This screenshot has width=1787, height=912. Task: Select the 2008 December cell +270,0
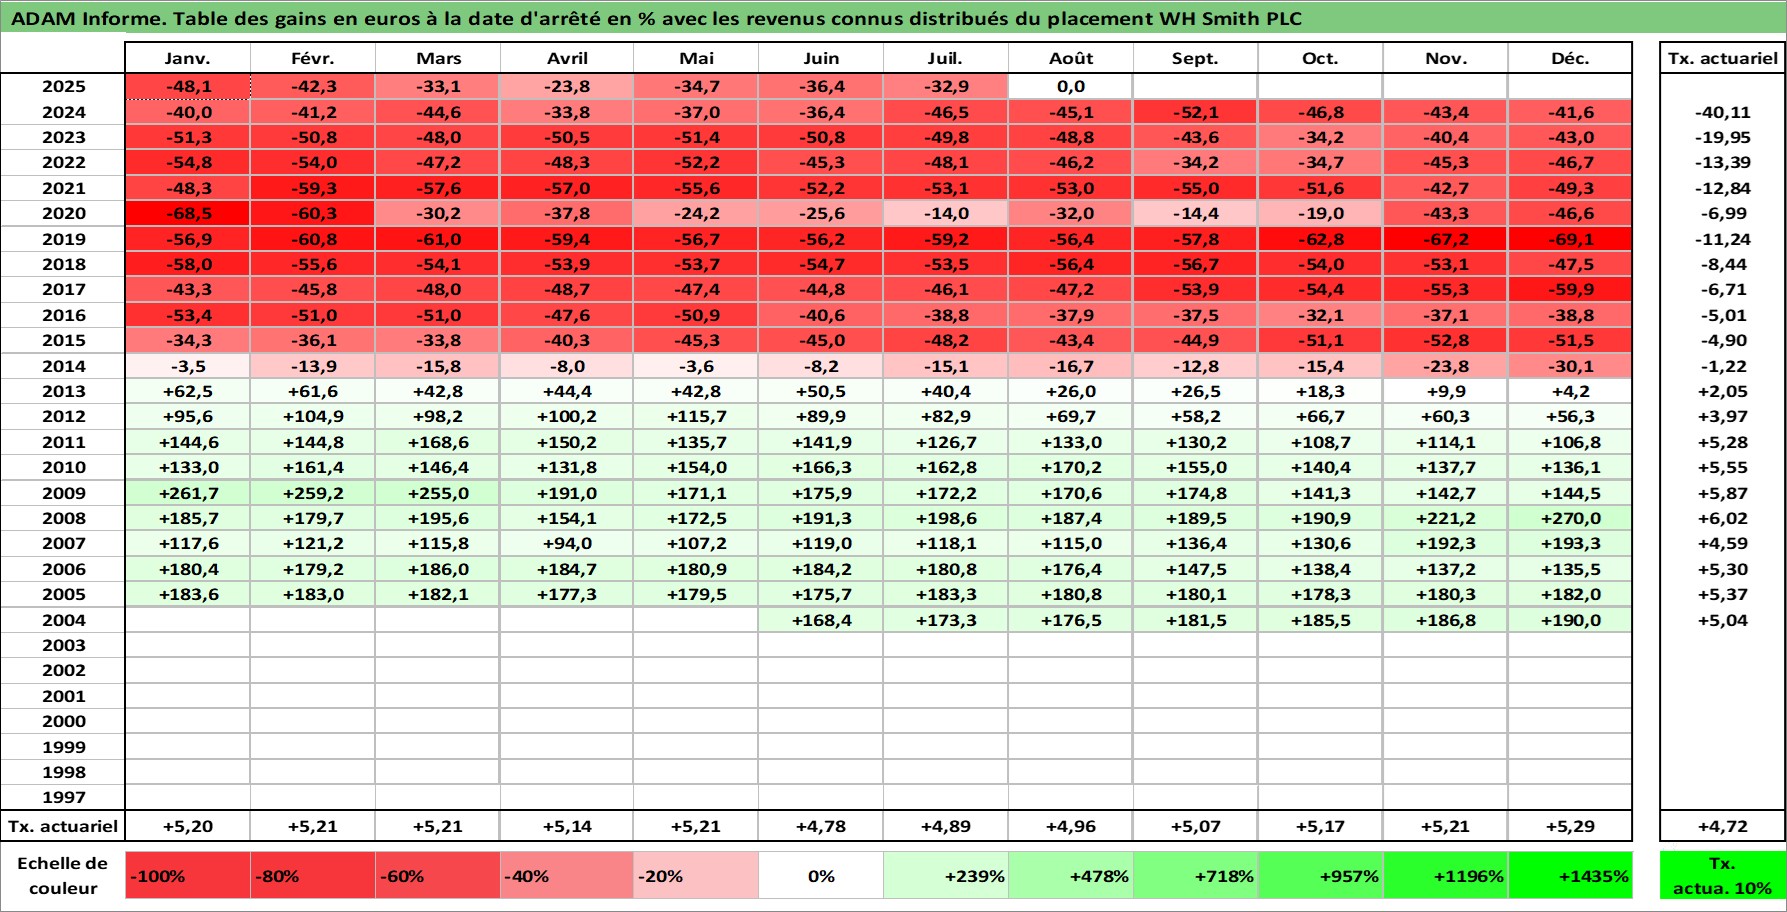(x=1570, y=518)
